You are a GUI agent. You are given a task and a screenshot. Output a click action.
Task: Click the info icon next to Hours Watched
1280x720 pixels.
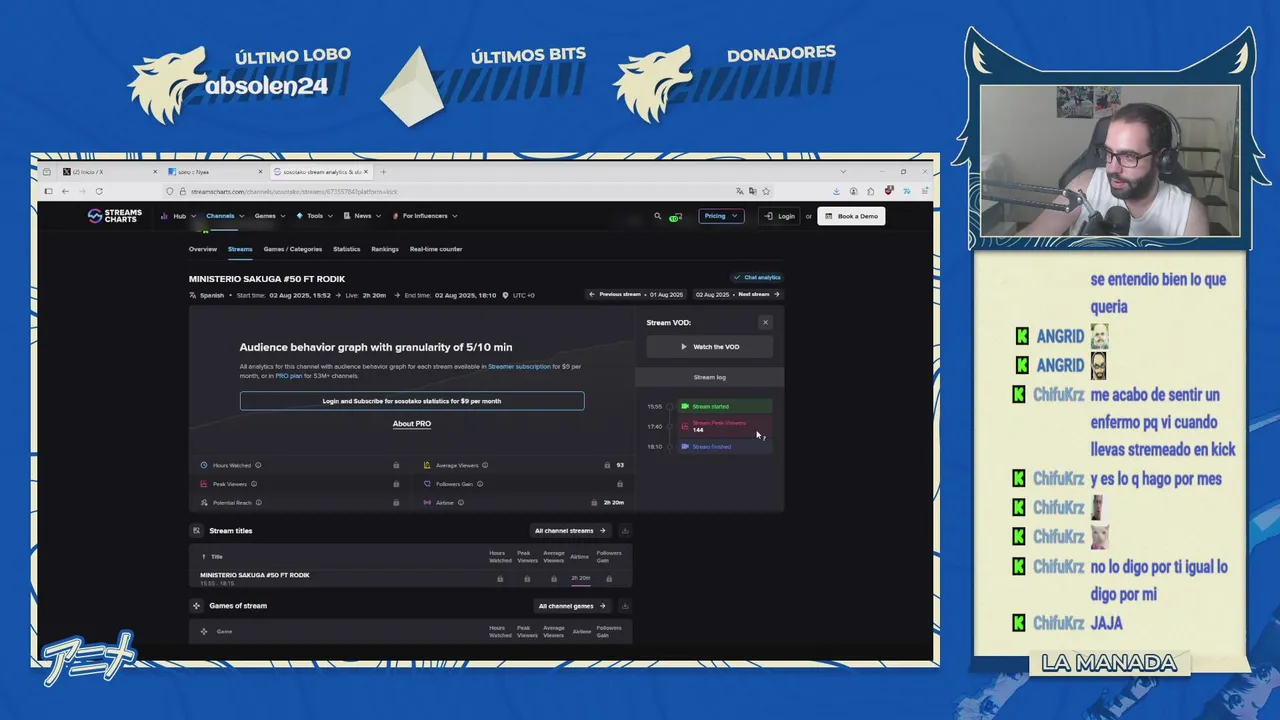point(258,465)
